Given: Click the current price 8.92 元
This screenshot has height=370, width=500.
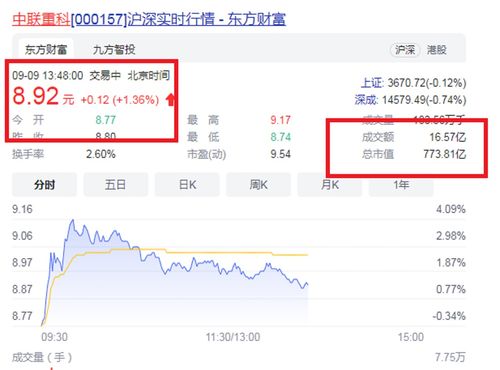Looking at the screenshot, I should [43, 96].
